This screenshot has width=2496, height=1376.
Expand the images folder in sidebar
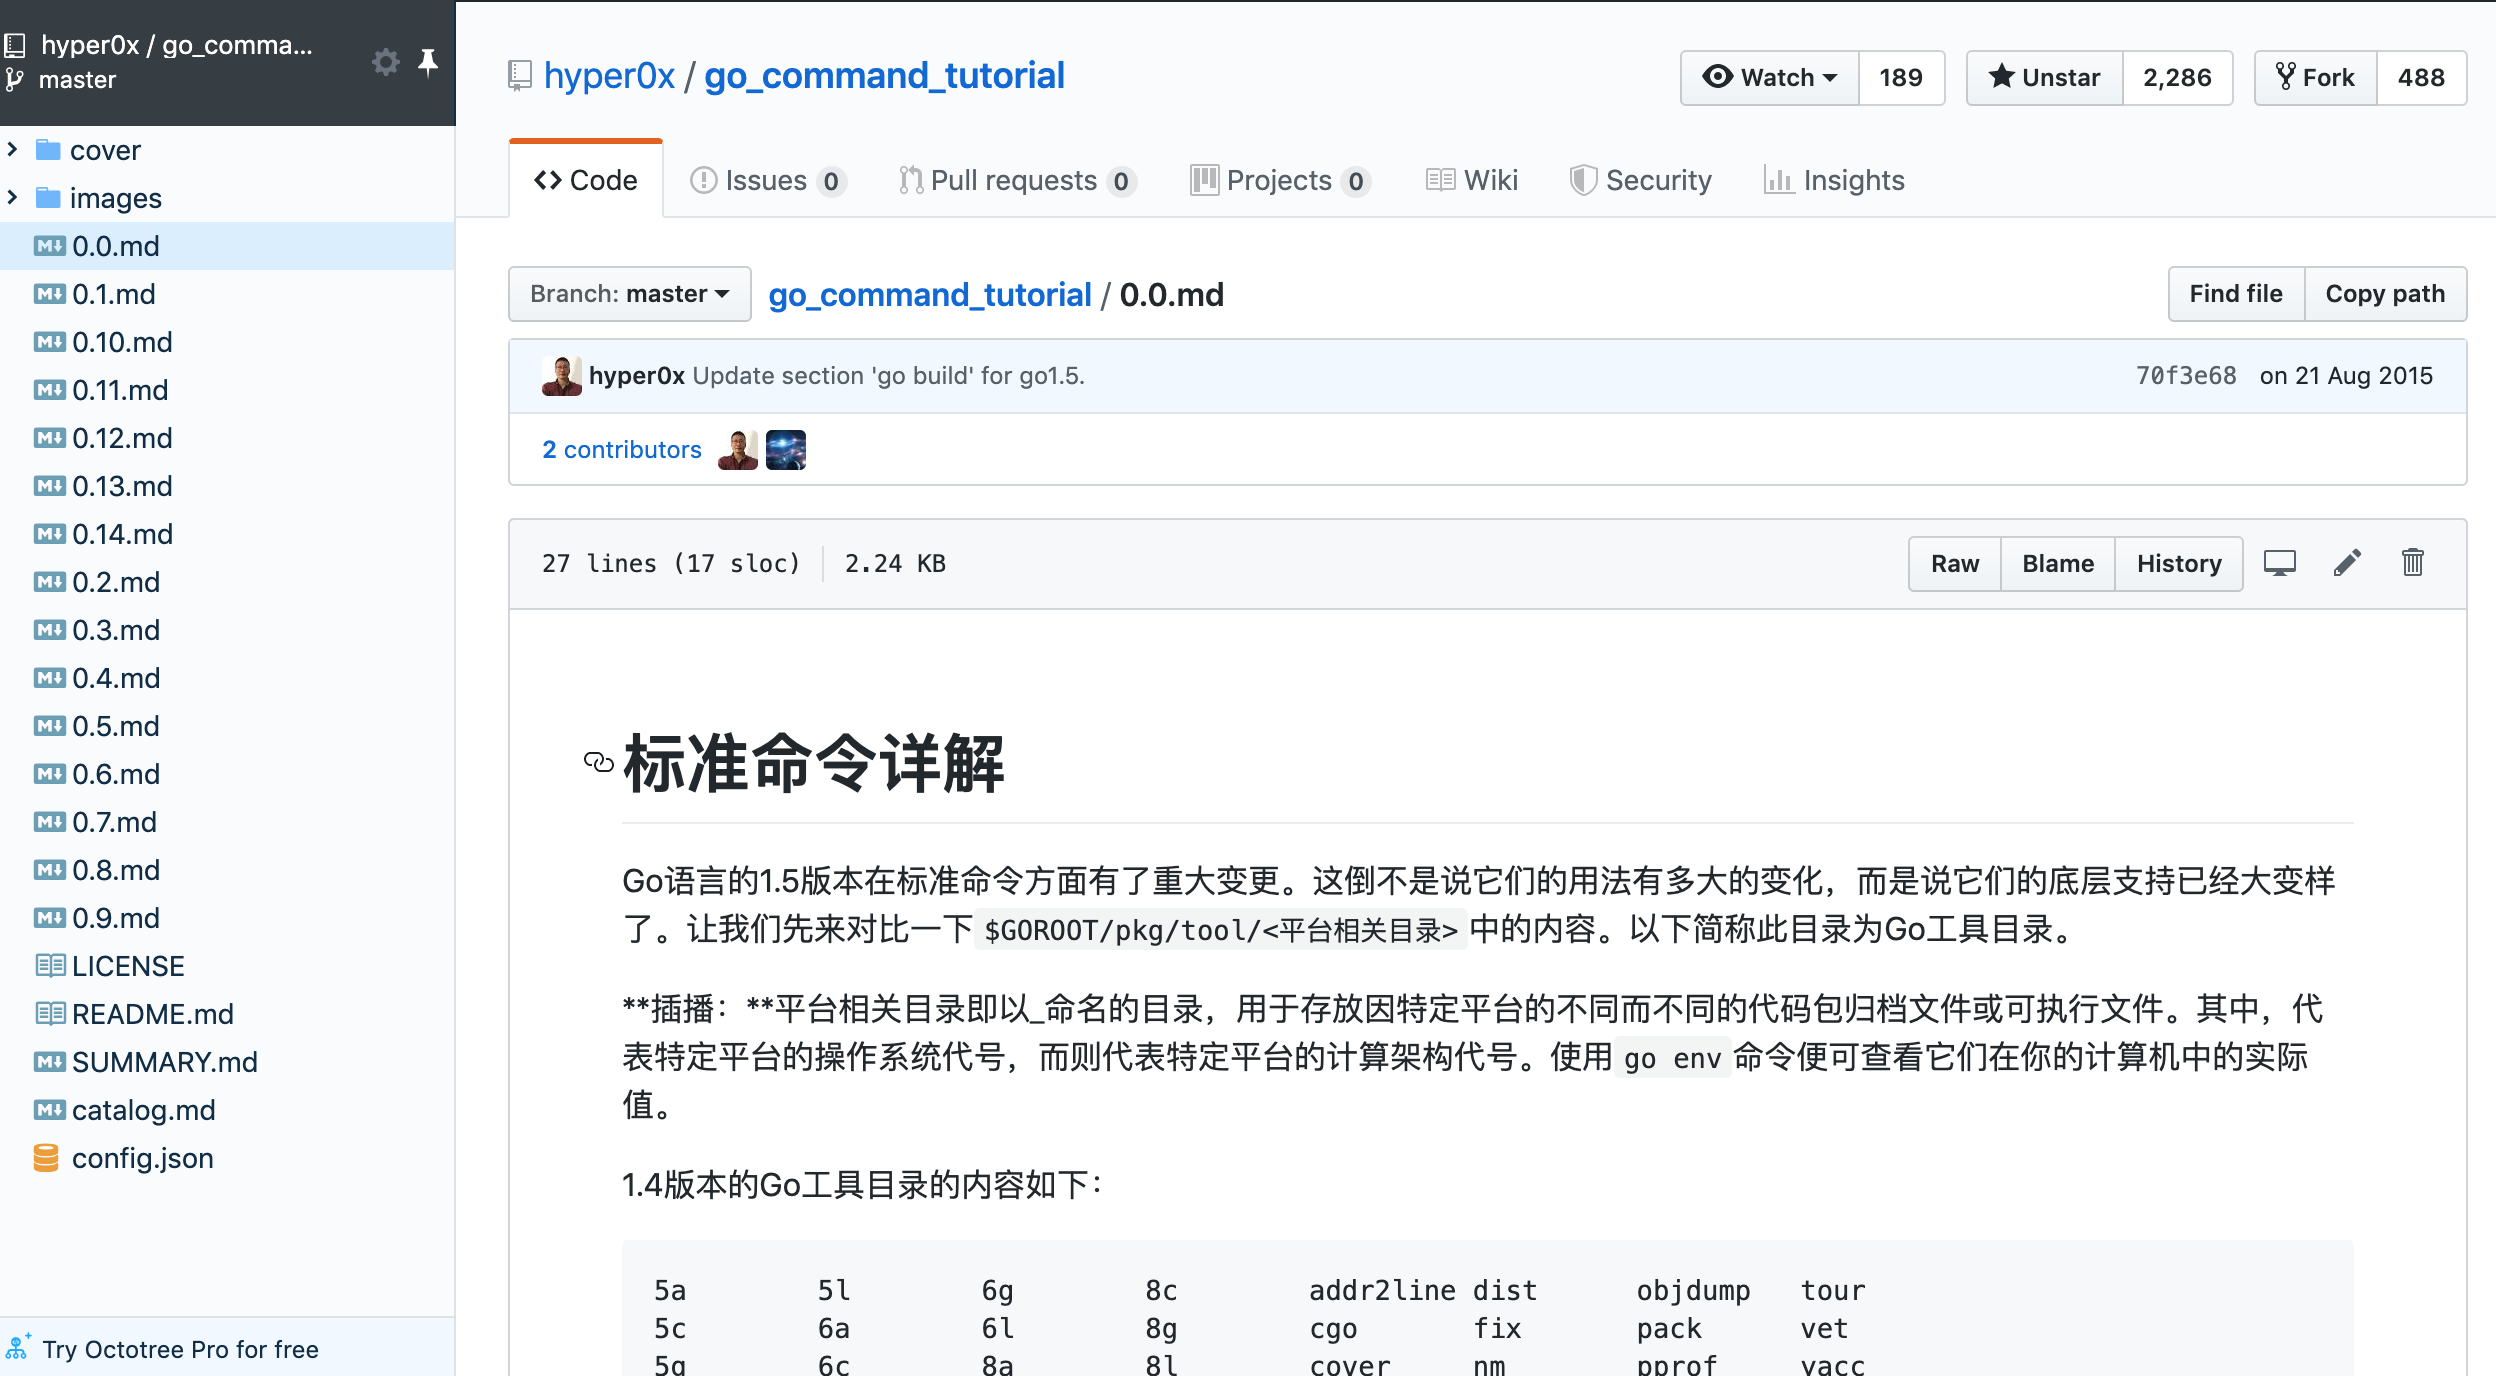14,198
